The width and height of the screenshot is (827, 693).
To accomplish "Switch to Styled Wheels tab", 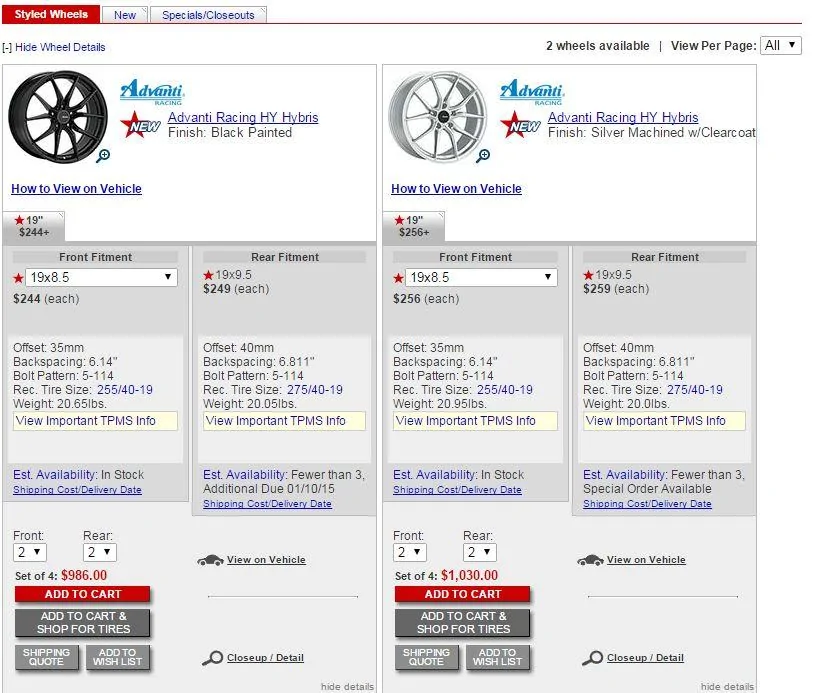I will pos(51,14).
